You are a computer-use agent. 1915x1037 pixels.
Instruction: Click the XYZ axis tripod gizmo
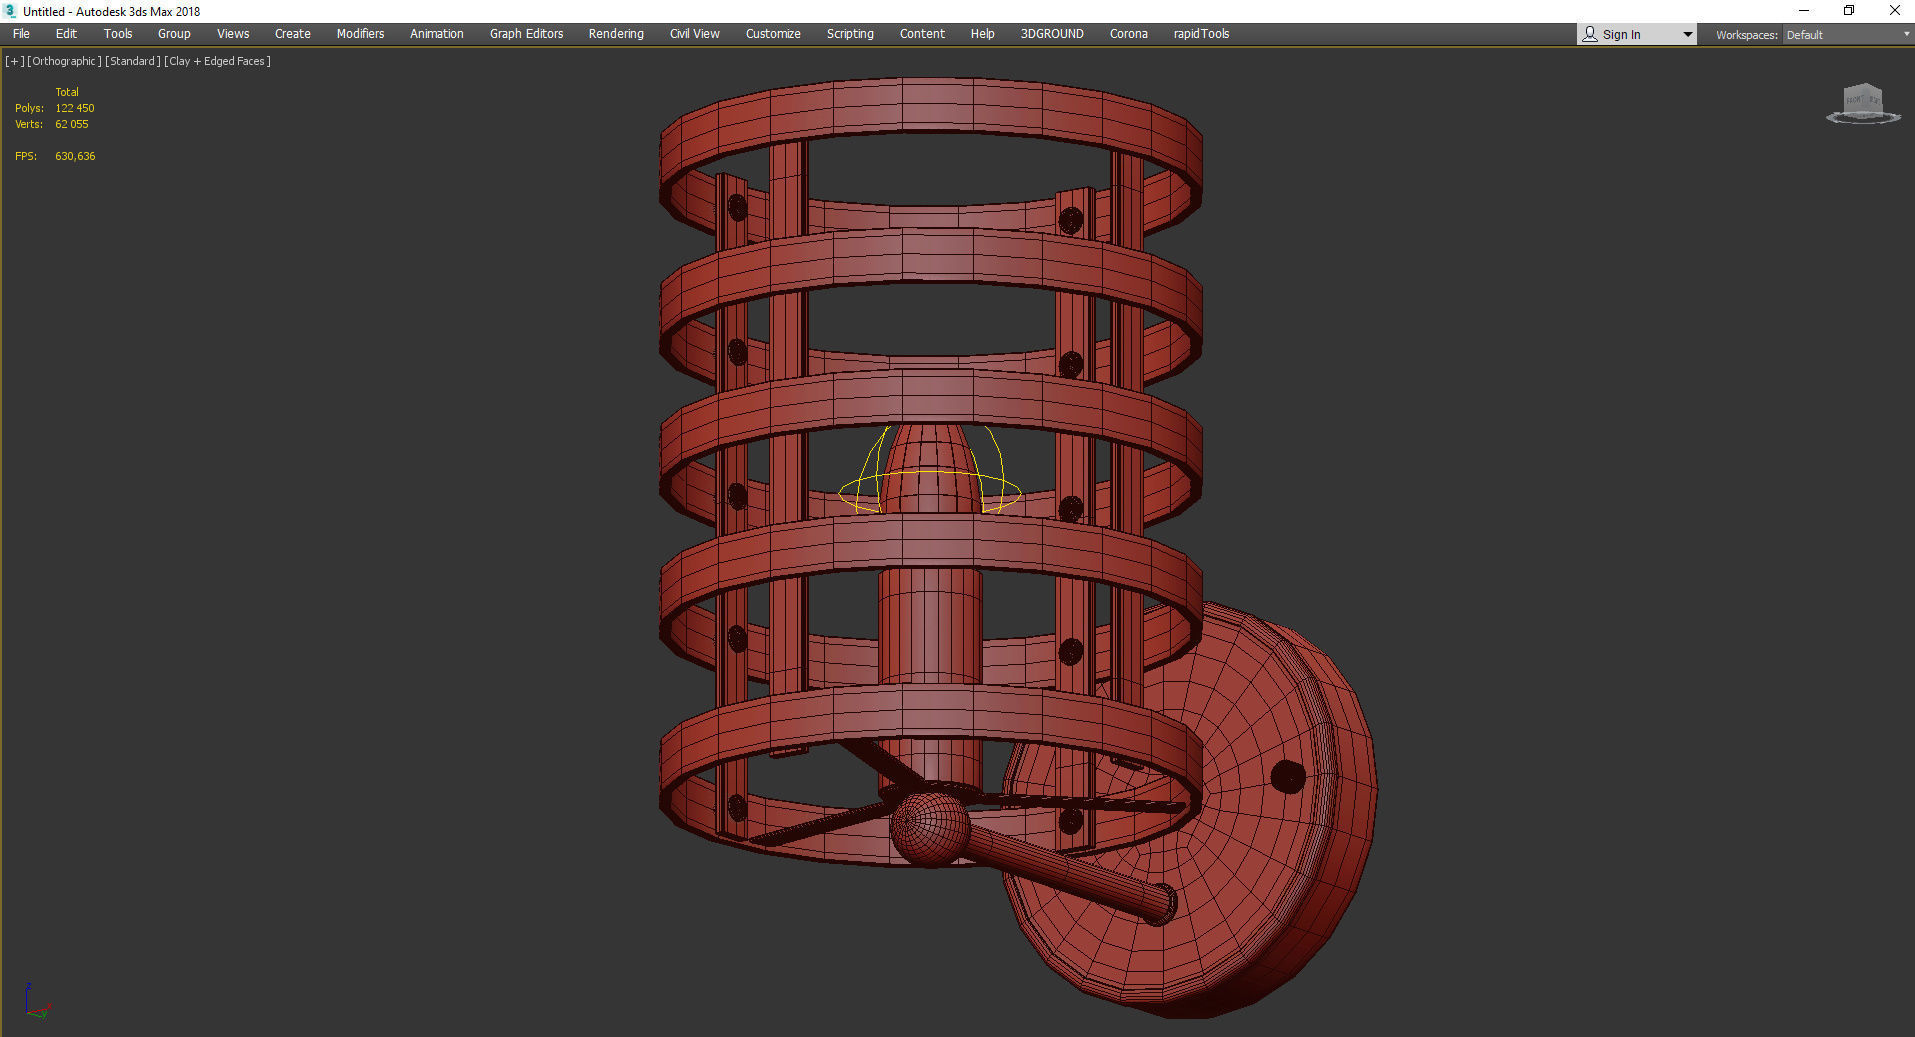click(x=36, y=1001)
